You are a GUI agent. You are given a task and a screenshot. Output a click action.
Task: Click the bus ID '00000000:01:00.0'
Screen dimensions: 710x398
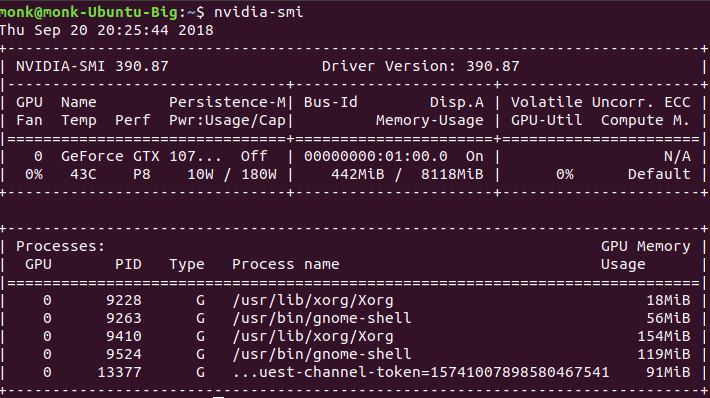pos(375,156)
